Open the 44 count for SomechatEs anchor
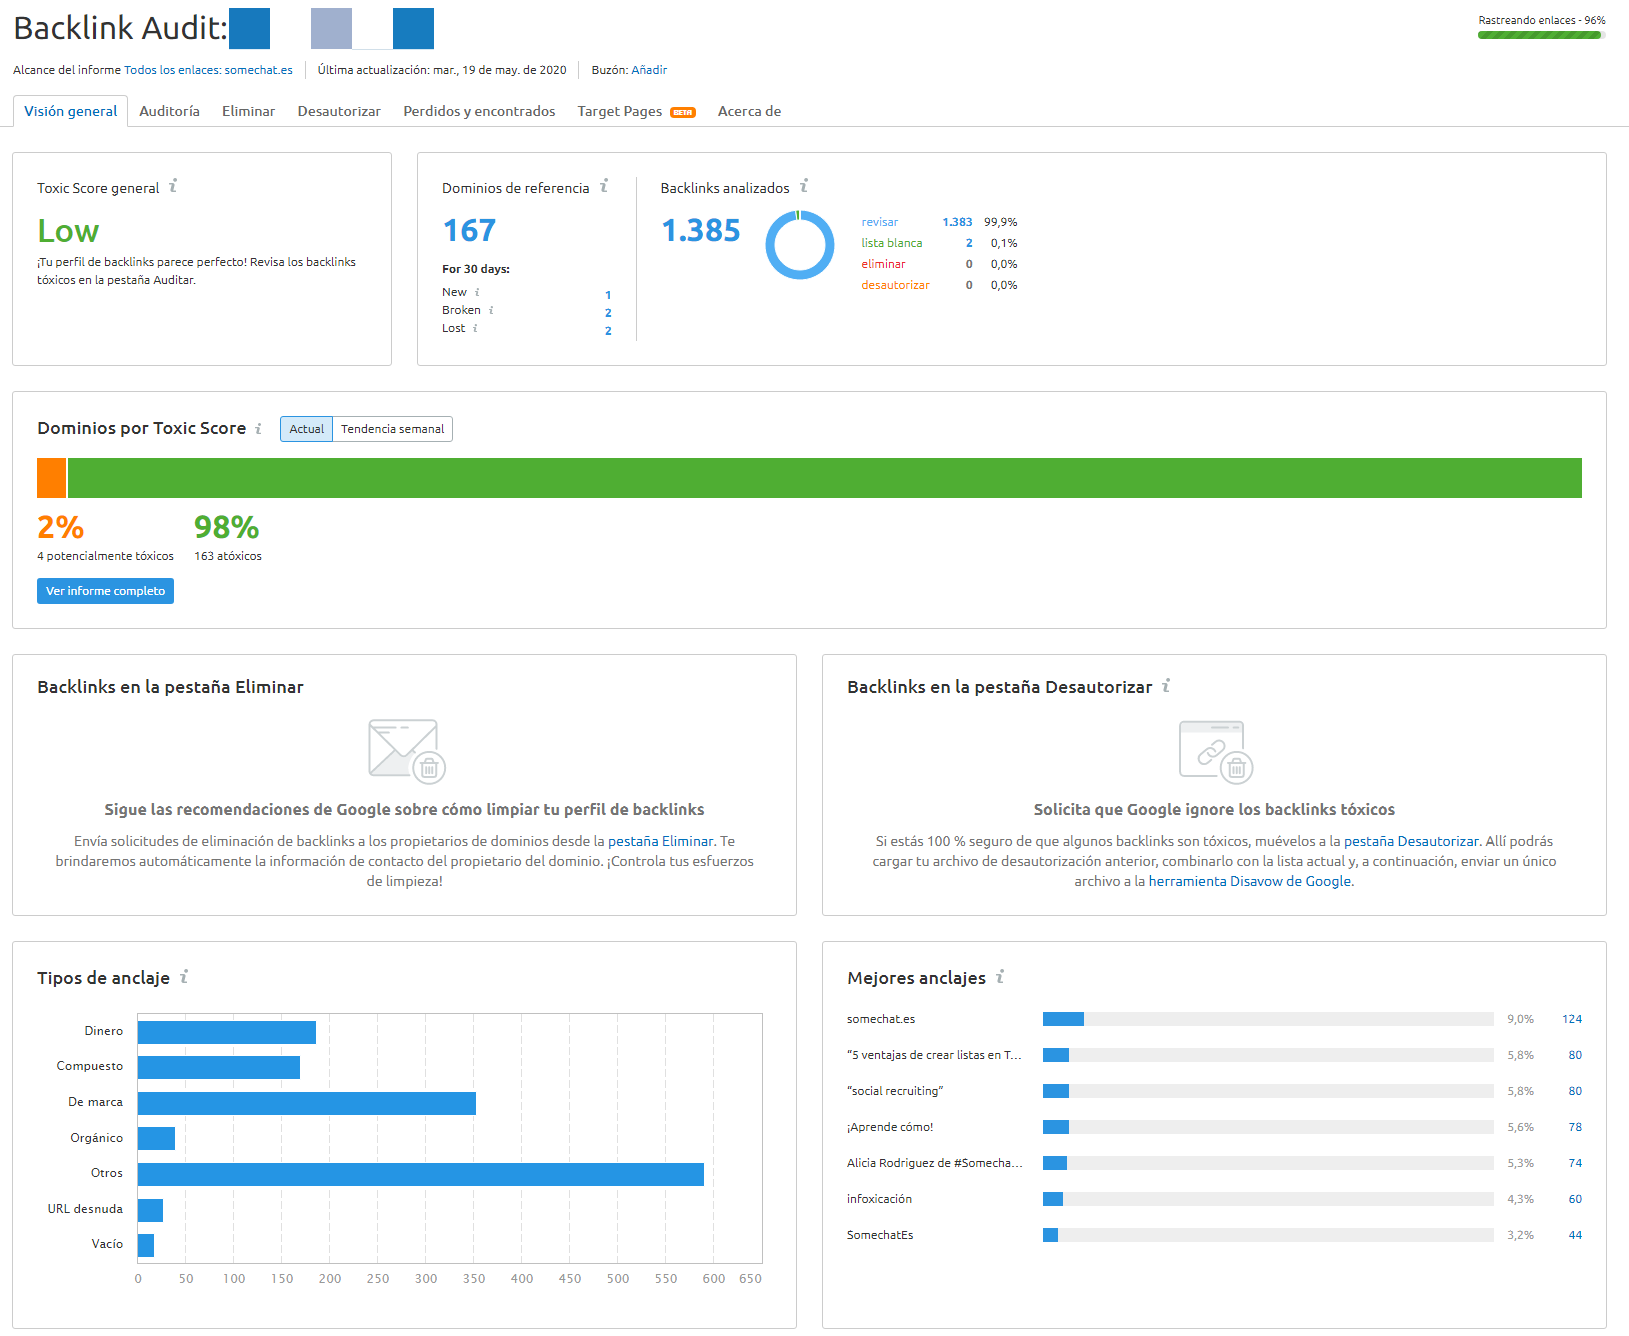 coord(1575,1235)
